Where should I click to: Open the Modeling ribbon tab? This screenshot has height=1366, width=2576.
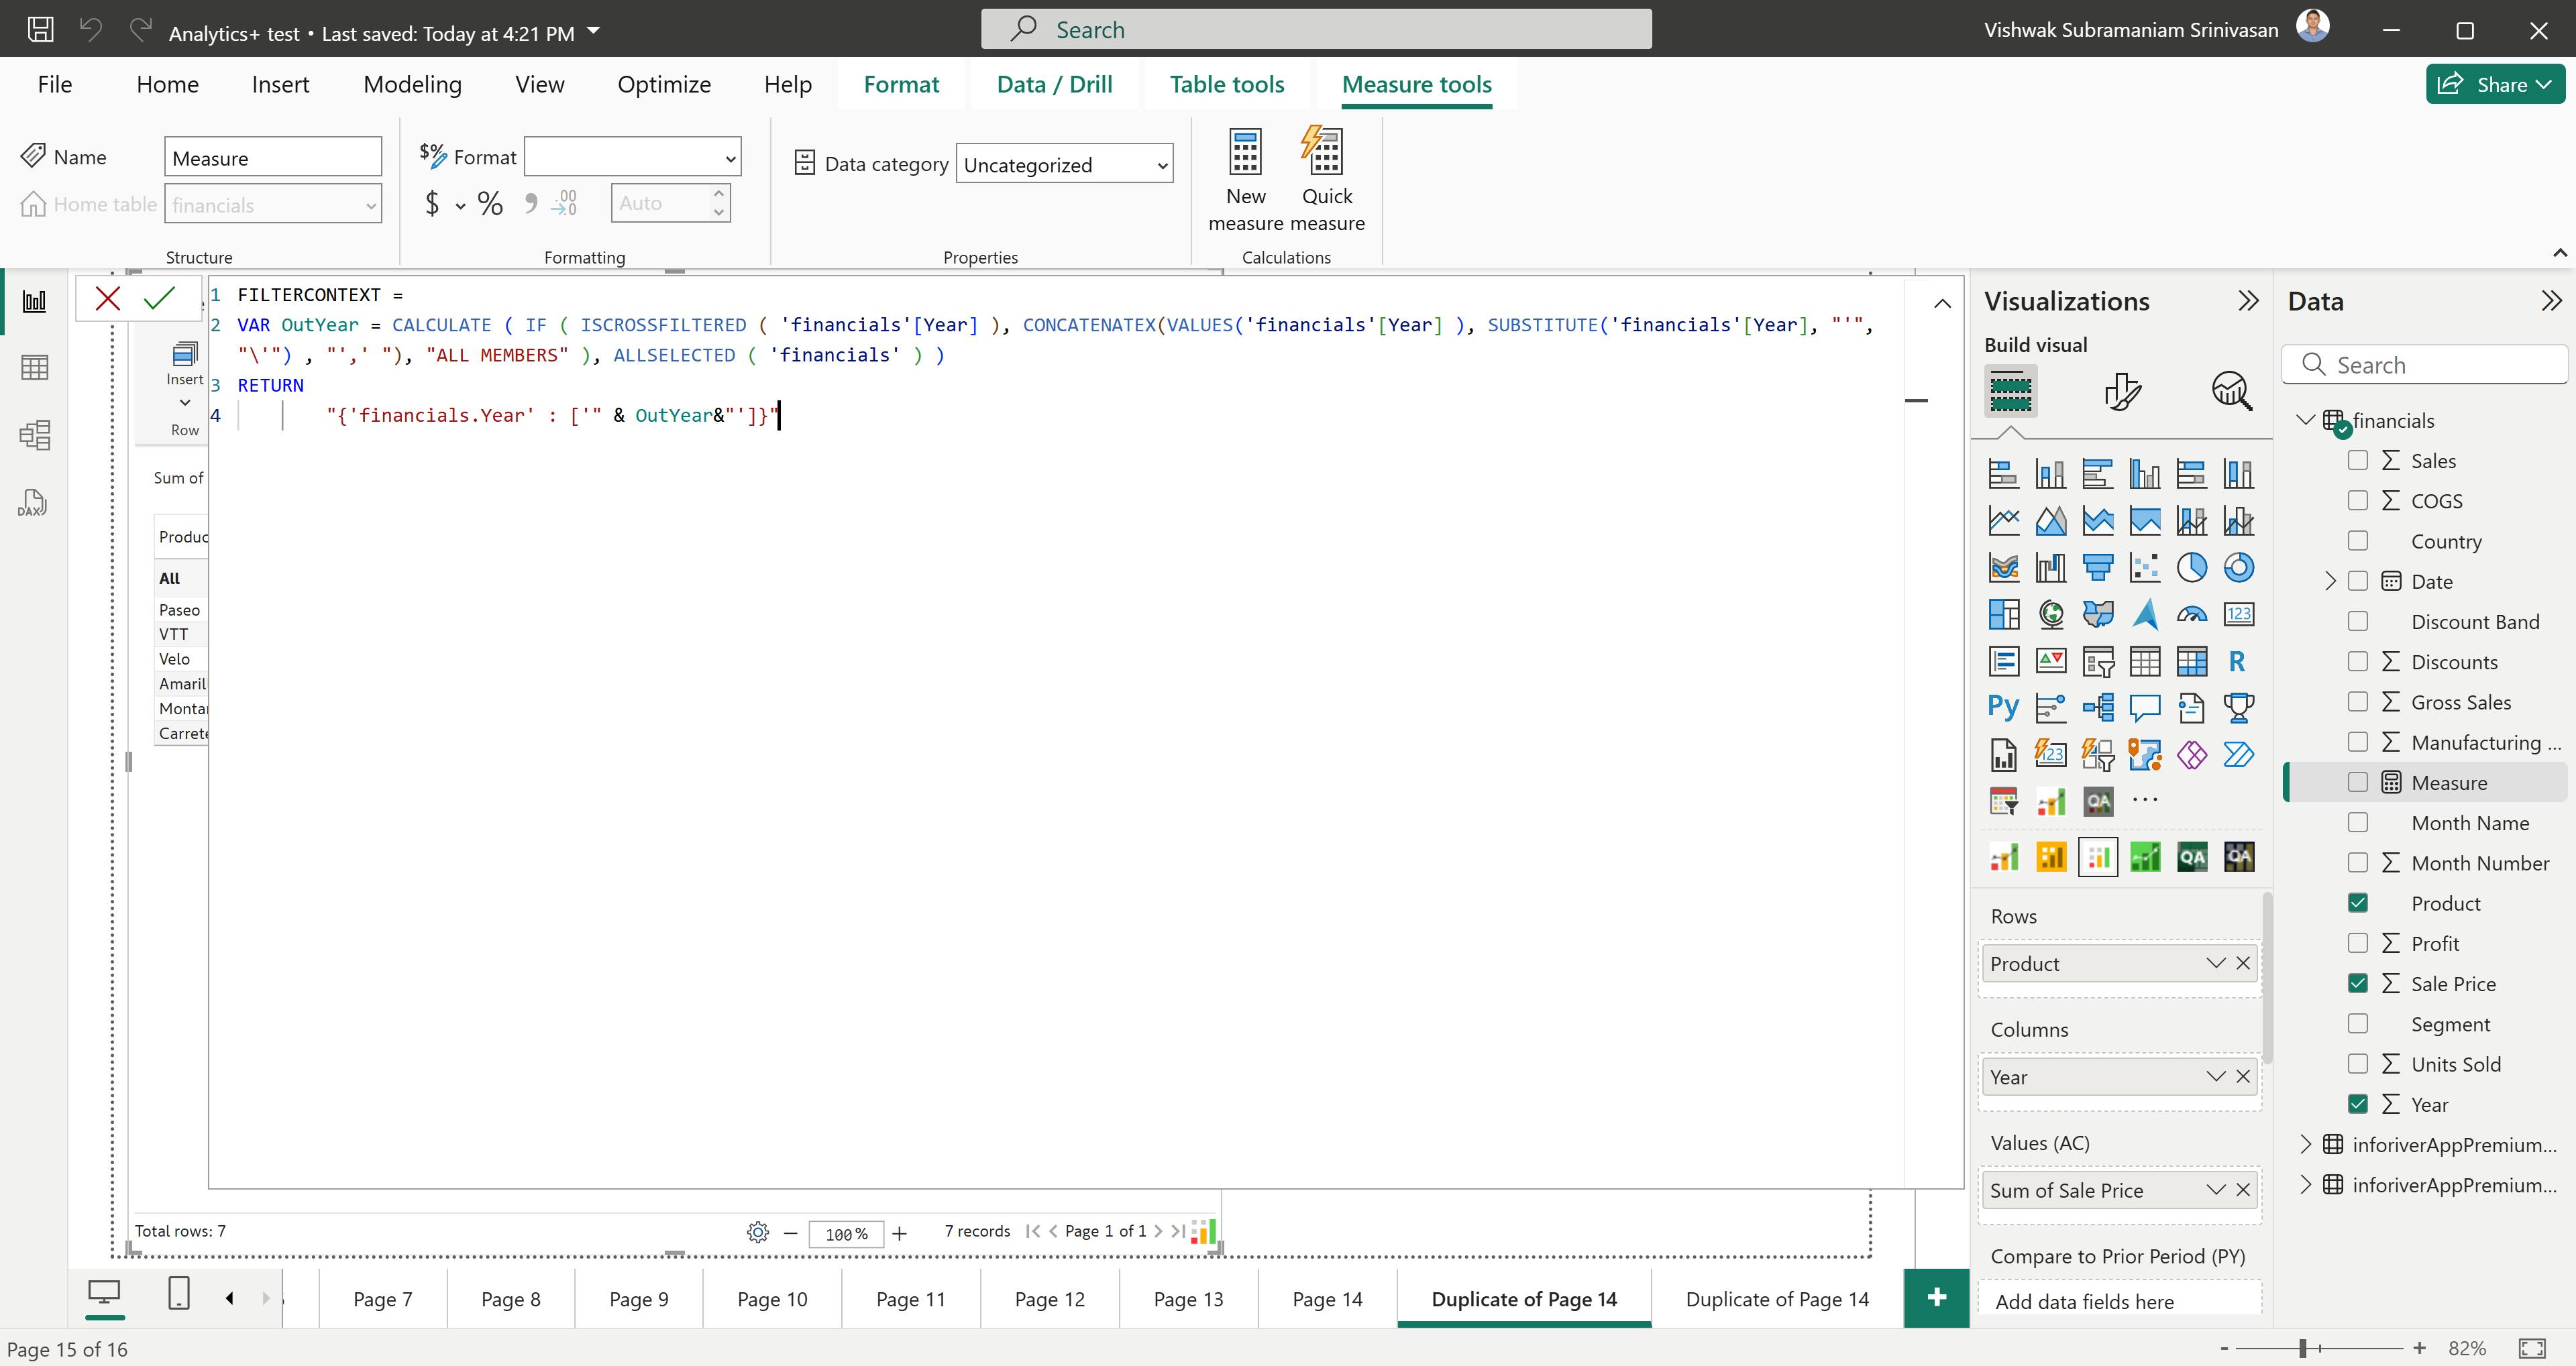pyautogui.click(x=412, y=84)
